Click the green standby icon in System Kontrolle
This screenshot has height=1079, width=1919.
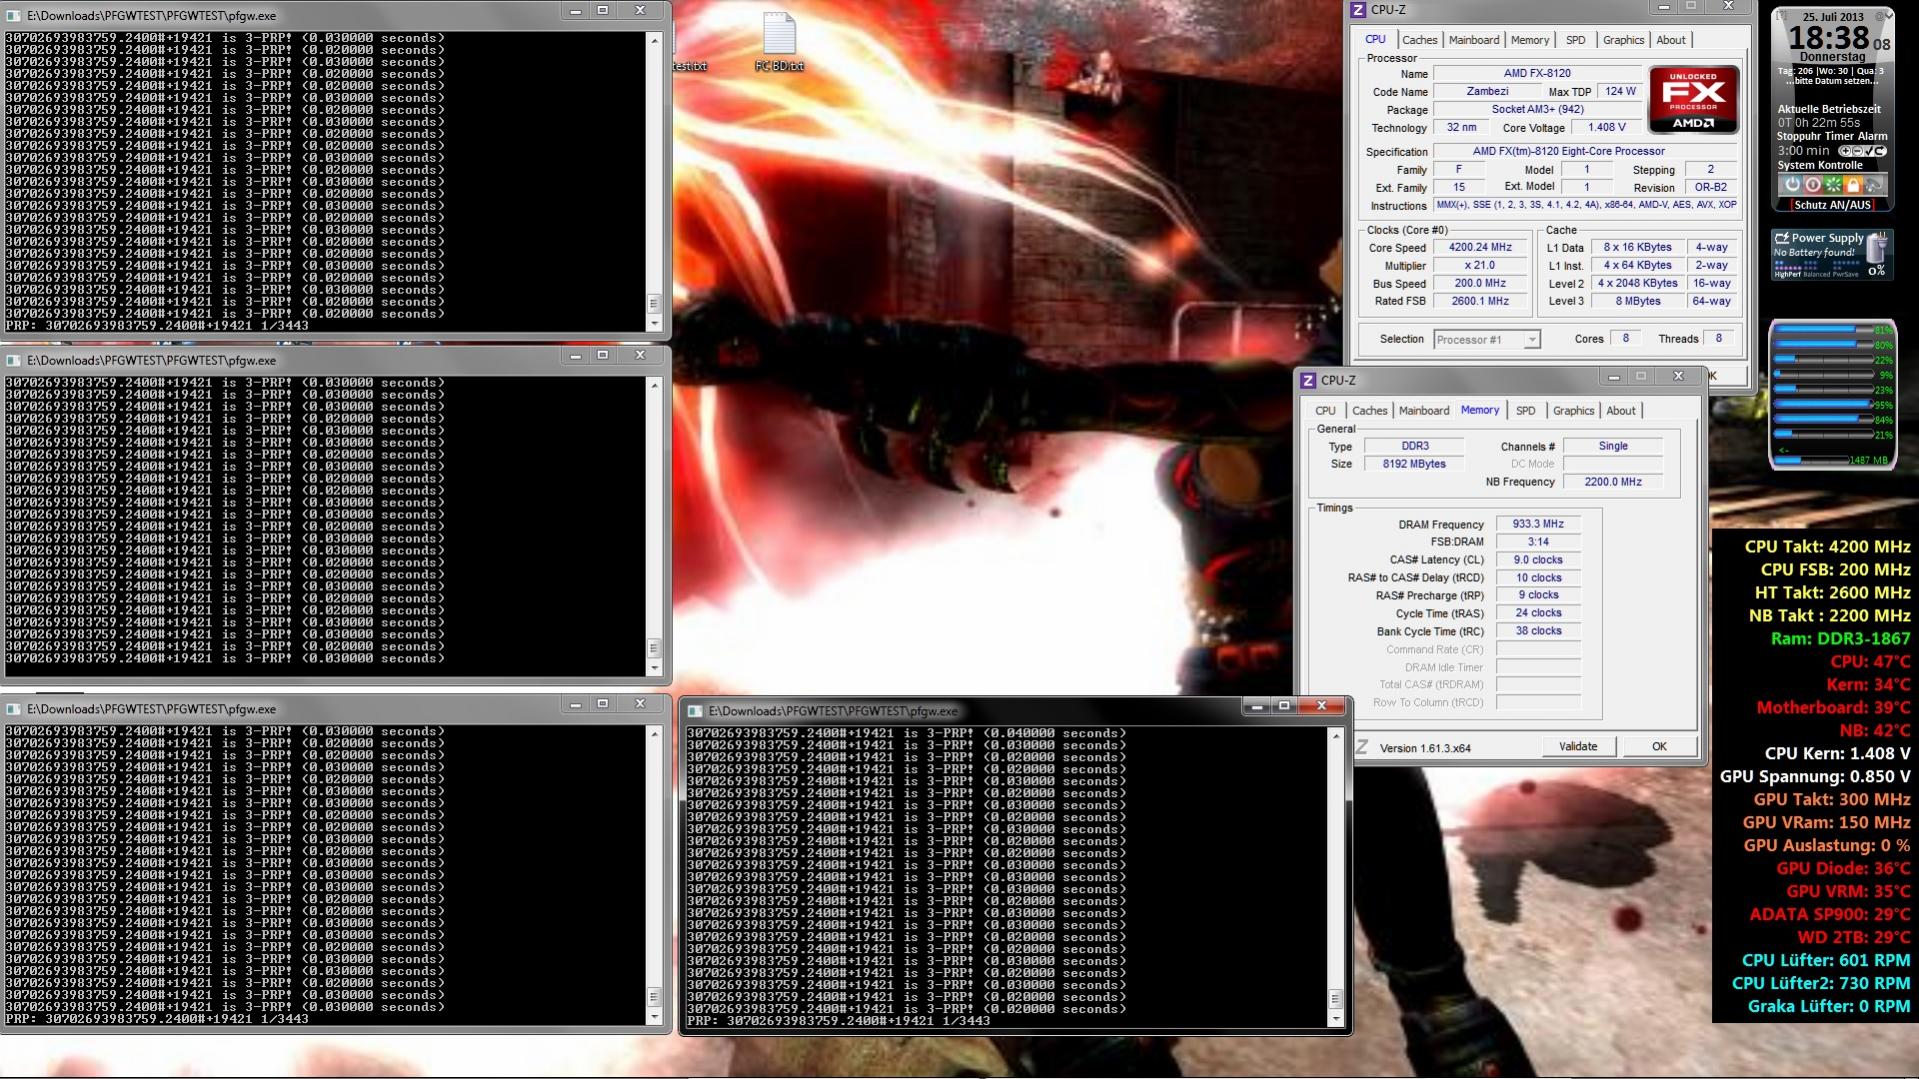point(1833,185)
